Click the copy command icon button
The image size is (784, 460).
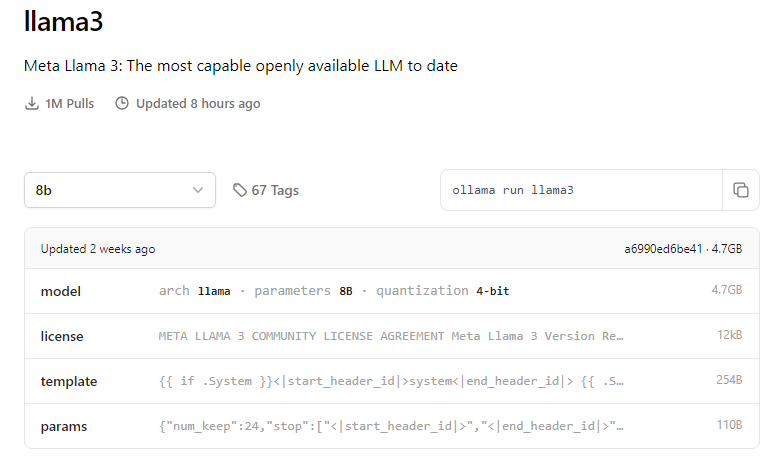[x=740, y=190]
